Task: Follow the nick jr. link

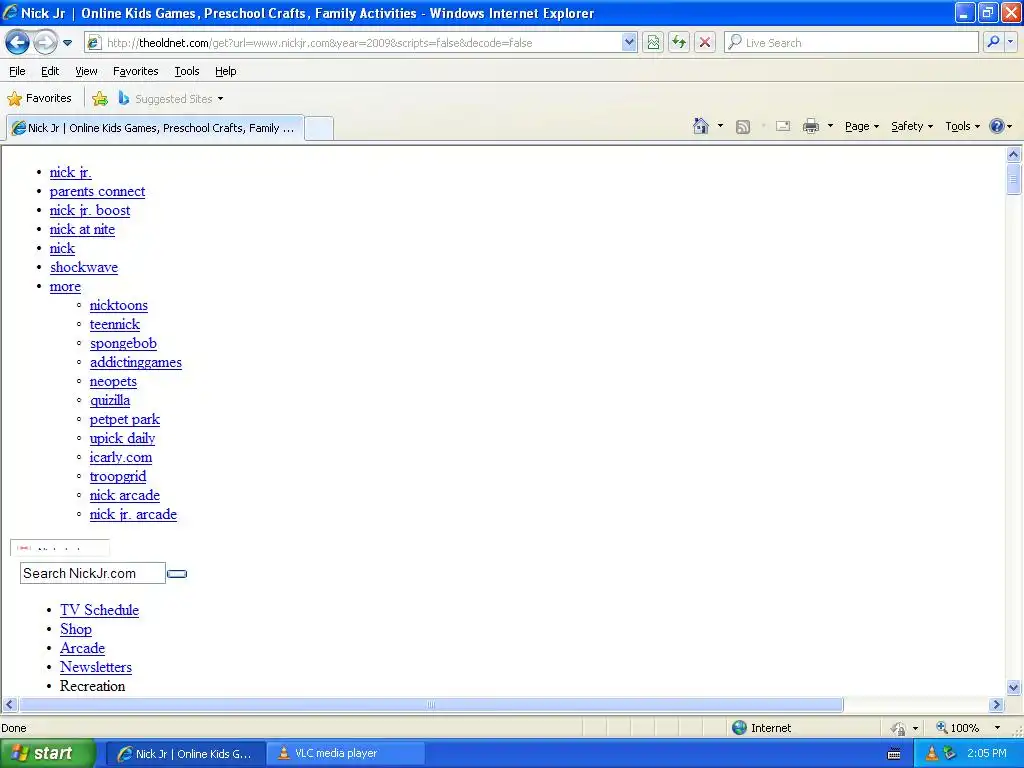Action: point(71,172)
